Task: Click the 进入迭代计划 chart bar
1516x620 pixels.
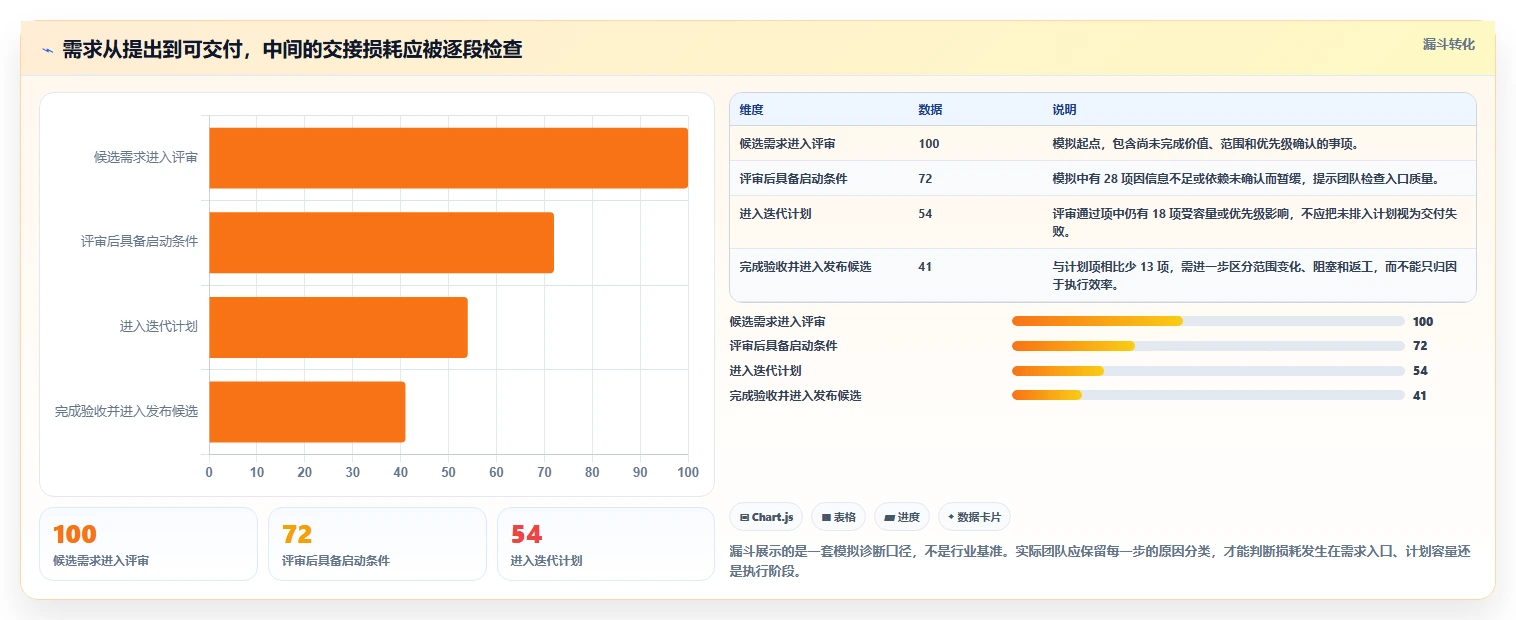Action: [x=338, y=327]
